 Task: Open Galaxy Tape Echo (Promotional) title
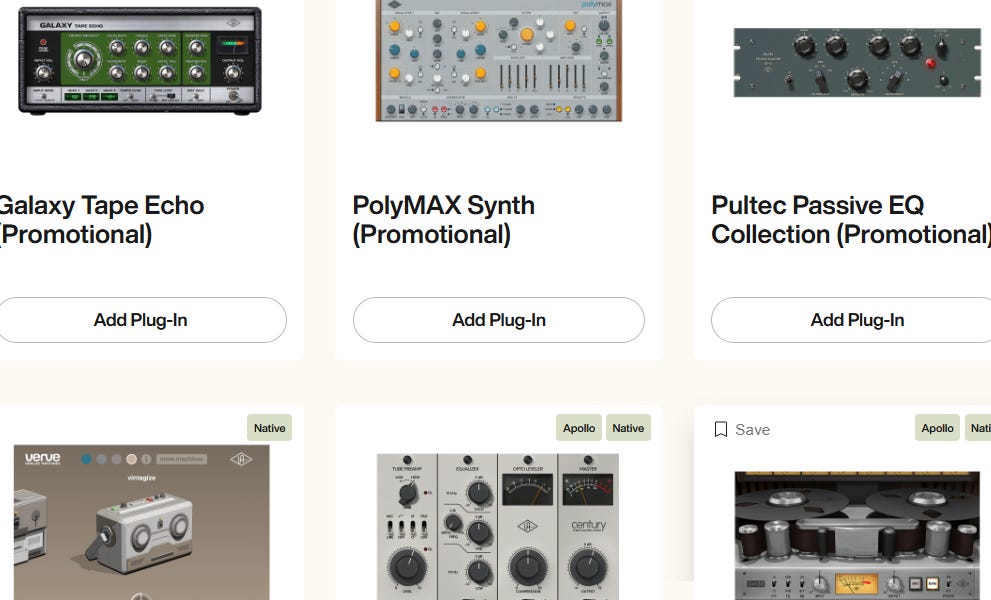click(x=101, y=220)
